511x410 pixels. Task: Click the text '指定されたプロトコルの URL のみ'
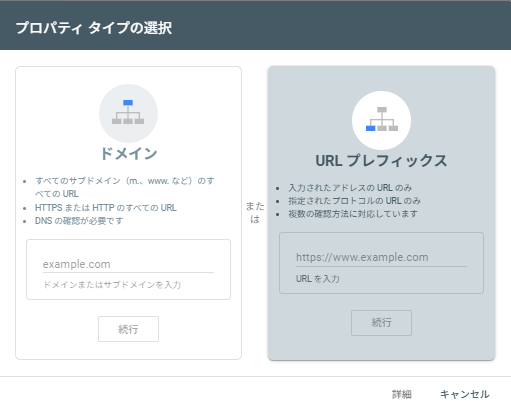(354, 201)
